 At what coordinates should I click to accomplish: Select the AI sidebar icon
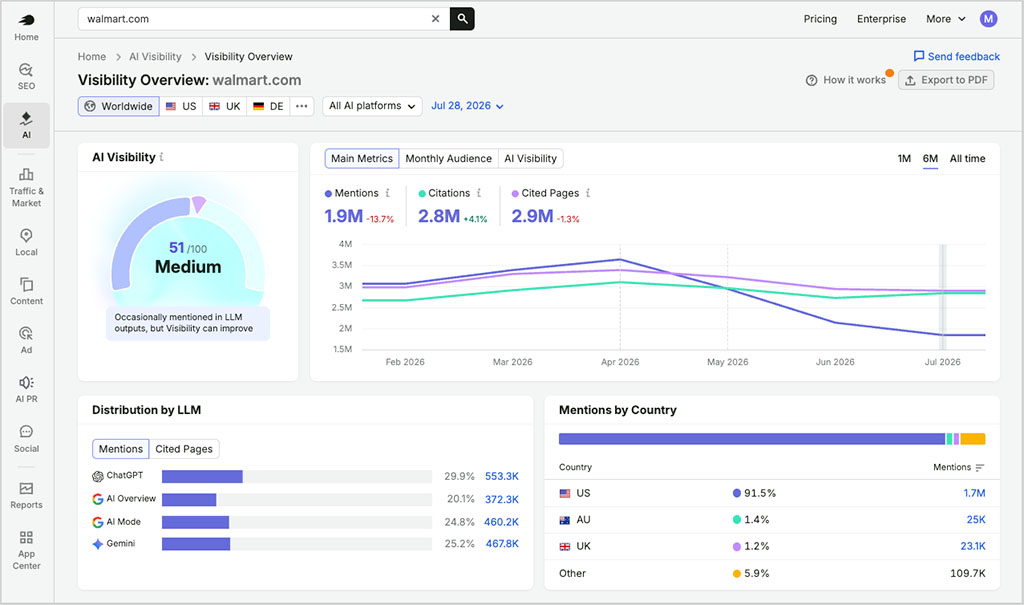point(26,125)
